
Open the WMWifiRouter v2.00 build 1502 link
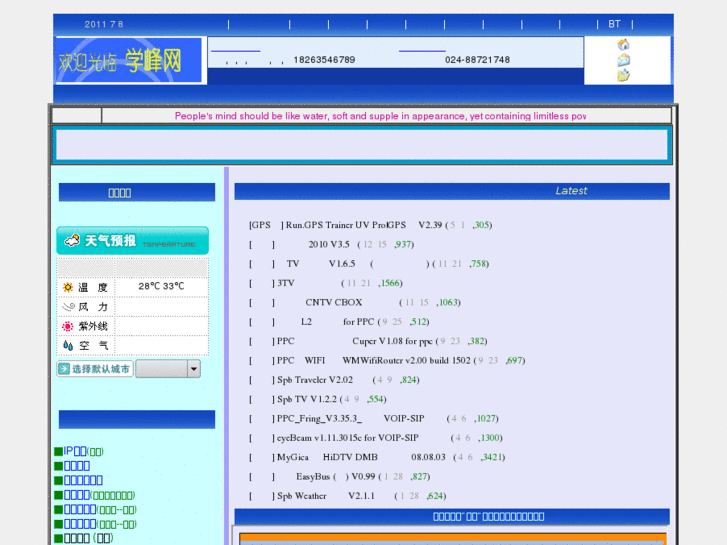[405, 360]
